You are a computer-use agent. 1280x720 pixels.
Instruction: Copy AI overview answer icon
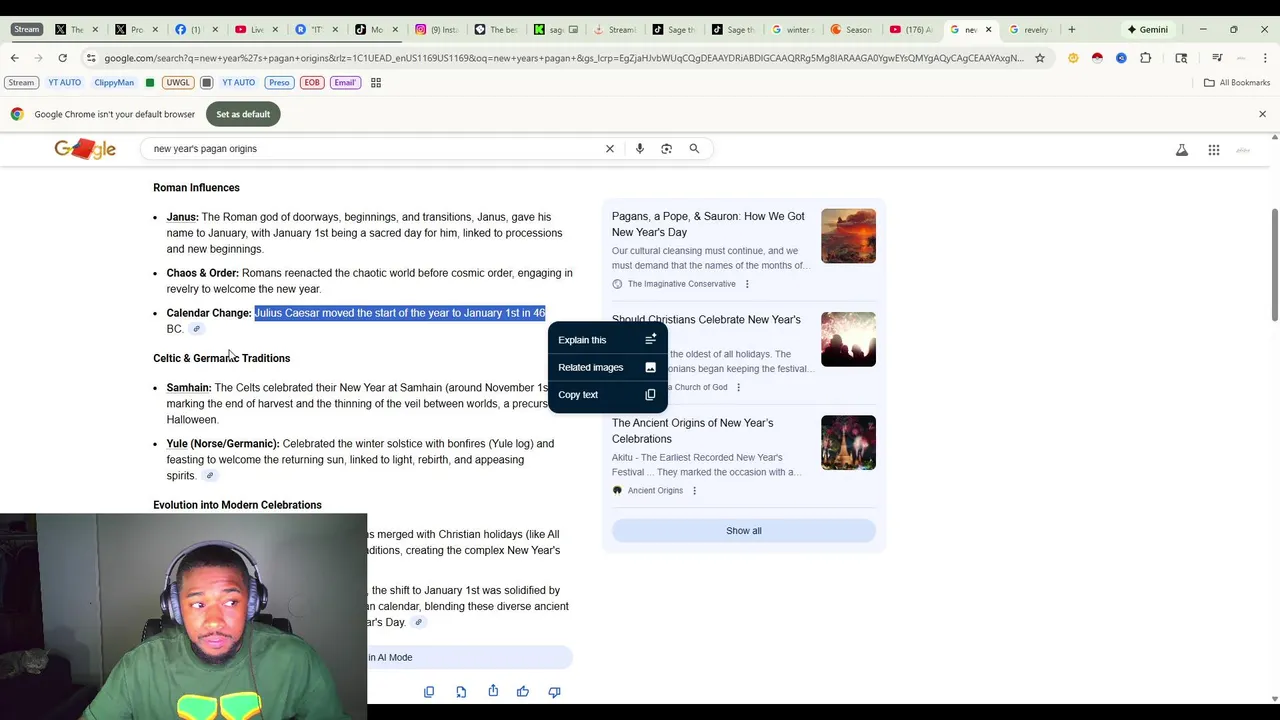pyautogui.click(x=429, y=692)
